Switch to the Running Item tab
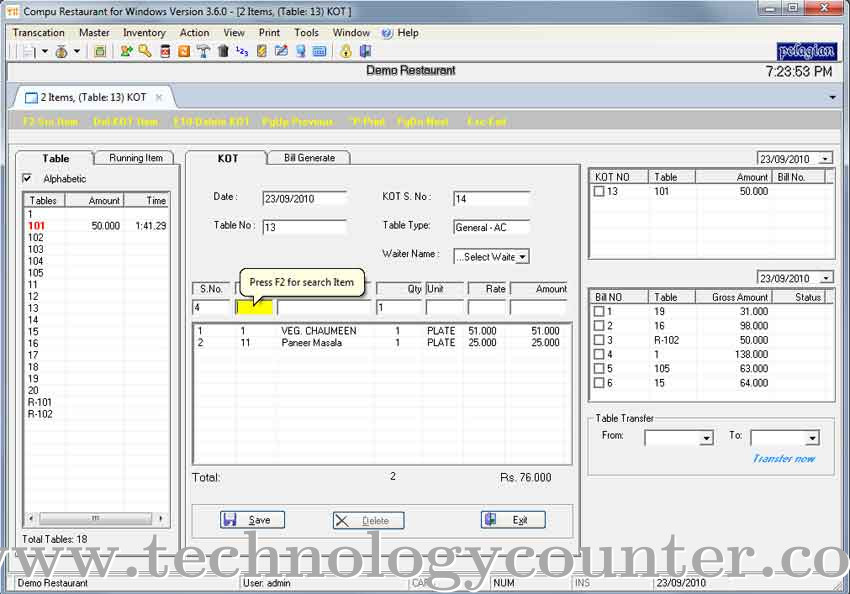The width and height of the screenshot is (850, 594). click(136, 158)
